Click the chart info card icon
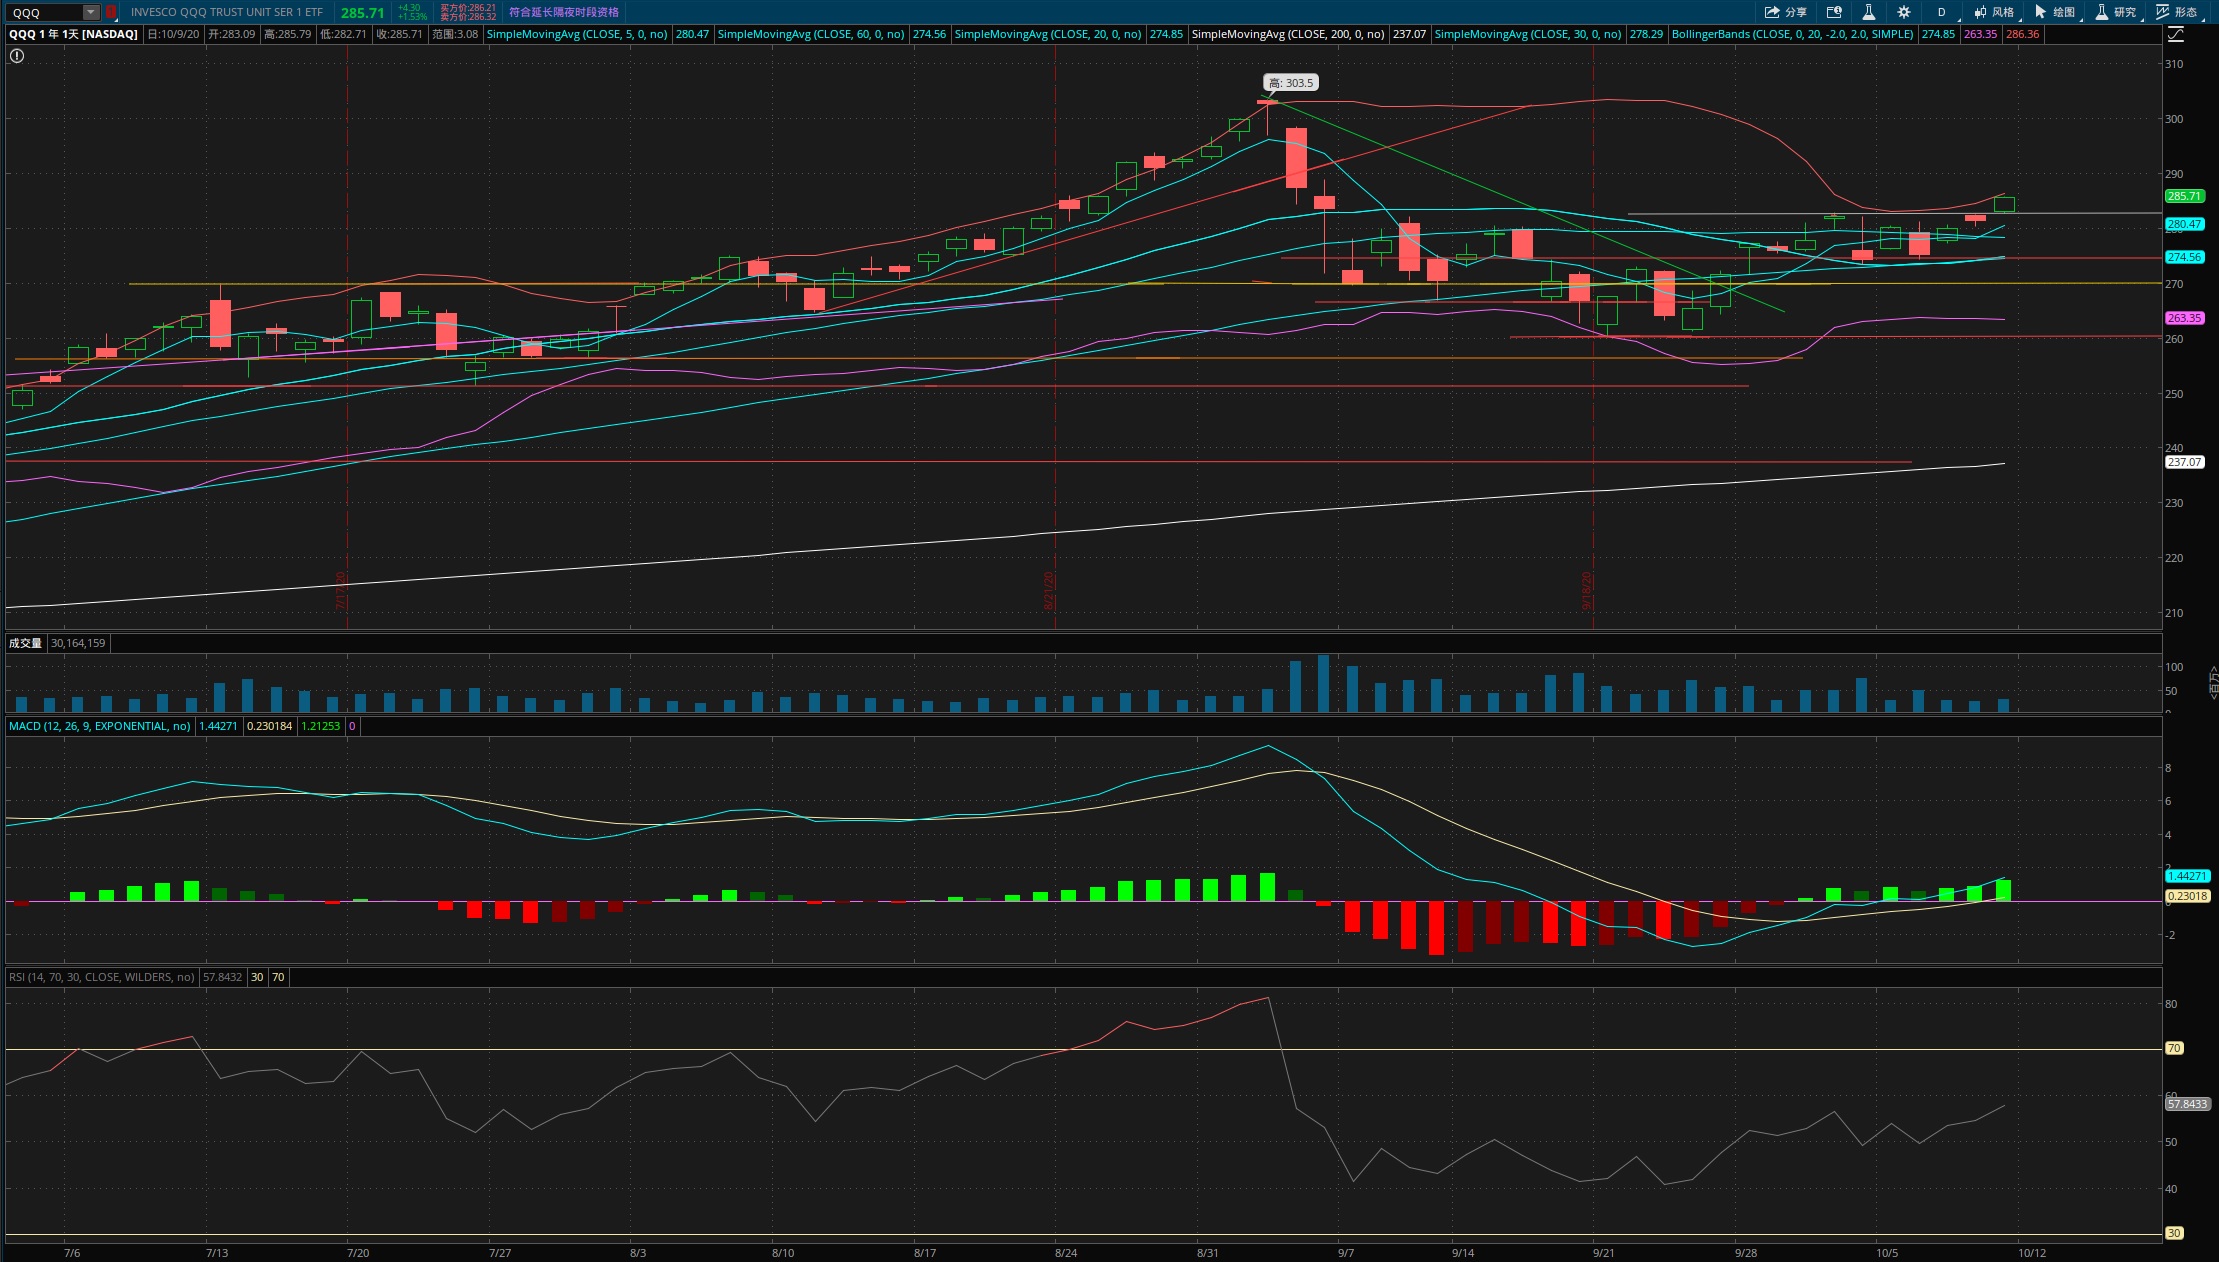2219x1262 pixels. pos(1834,12)
